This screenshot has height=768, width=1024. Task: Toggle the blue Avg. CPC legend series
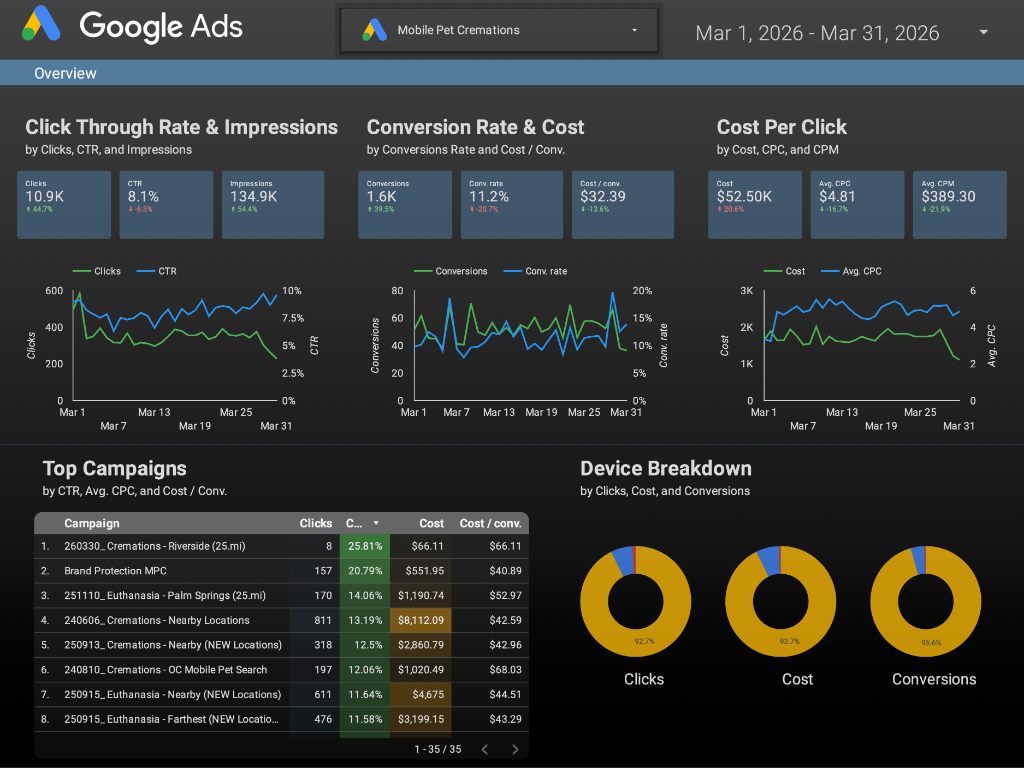tap(851, 271)
